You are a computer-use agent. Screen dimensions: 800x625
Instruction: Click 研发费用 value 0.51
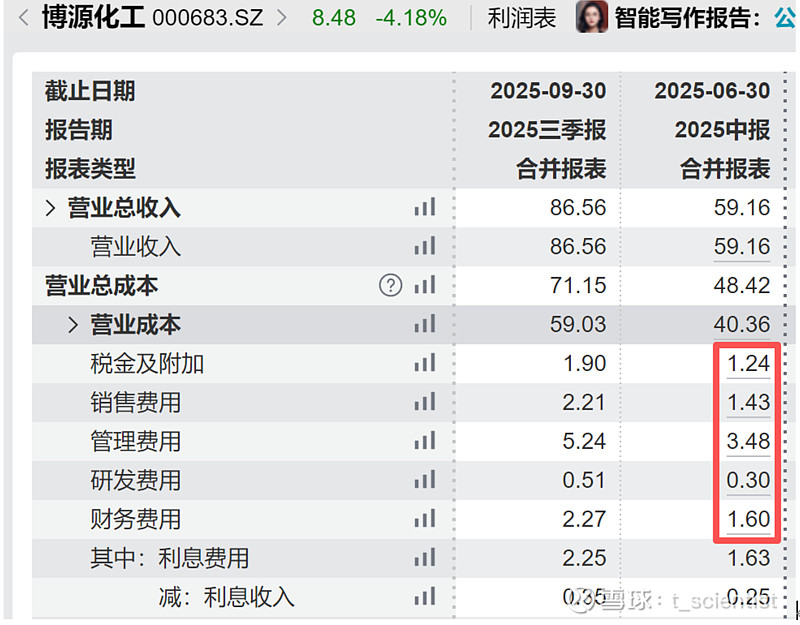[584, 480]
